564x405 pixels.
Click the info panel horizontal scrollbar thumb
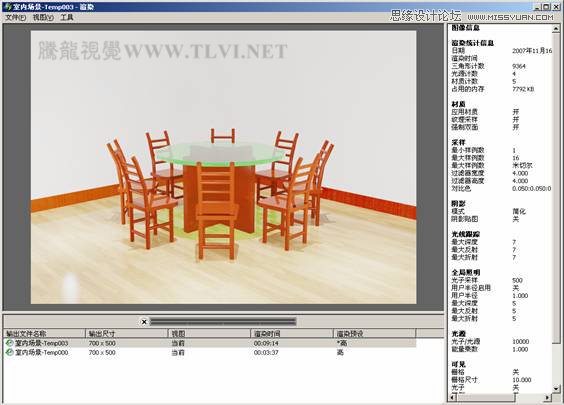(x=486, y=397)
